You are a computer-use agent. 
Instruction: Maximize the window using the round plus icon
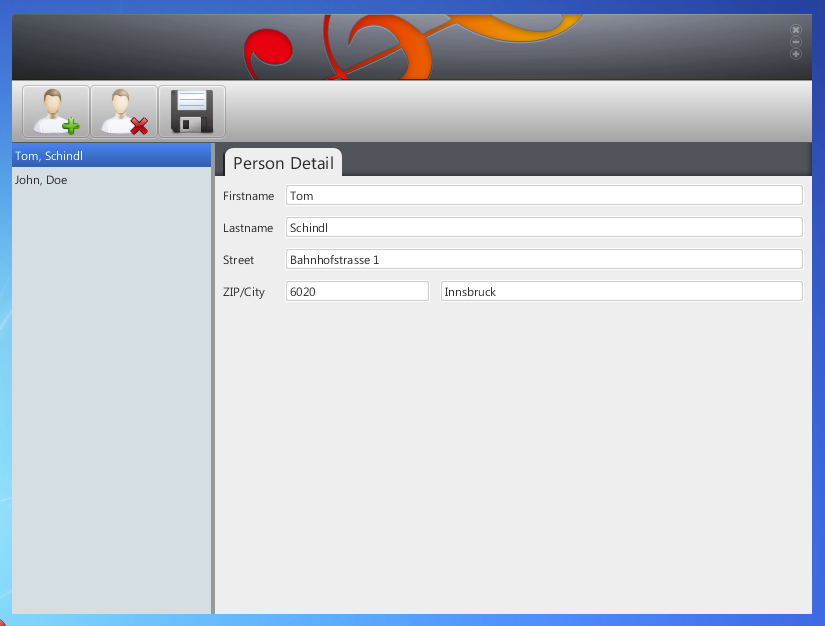coord(796,54)
